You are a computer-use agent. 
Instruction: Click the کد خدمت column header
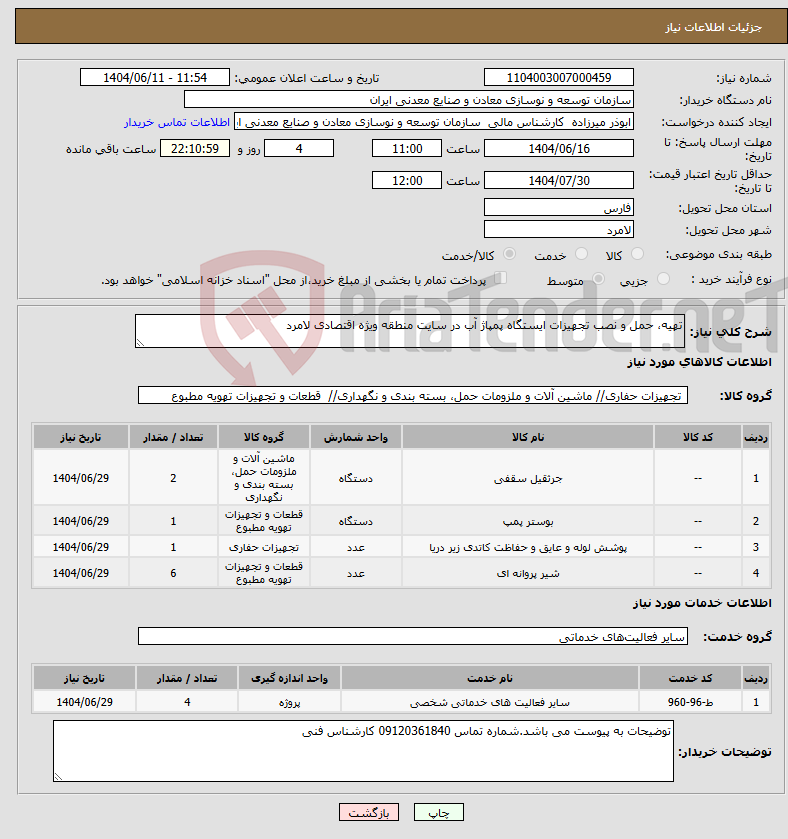pos(690,678)
